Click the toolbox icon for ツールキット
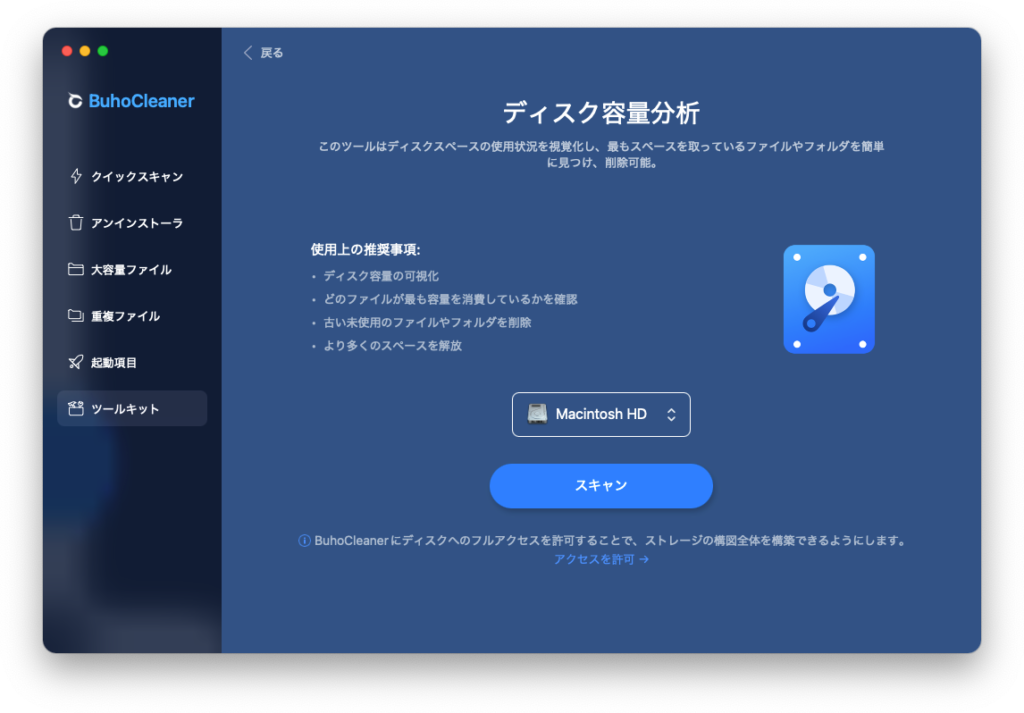 tap(76, 409)
